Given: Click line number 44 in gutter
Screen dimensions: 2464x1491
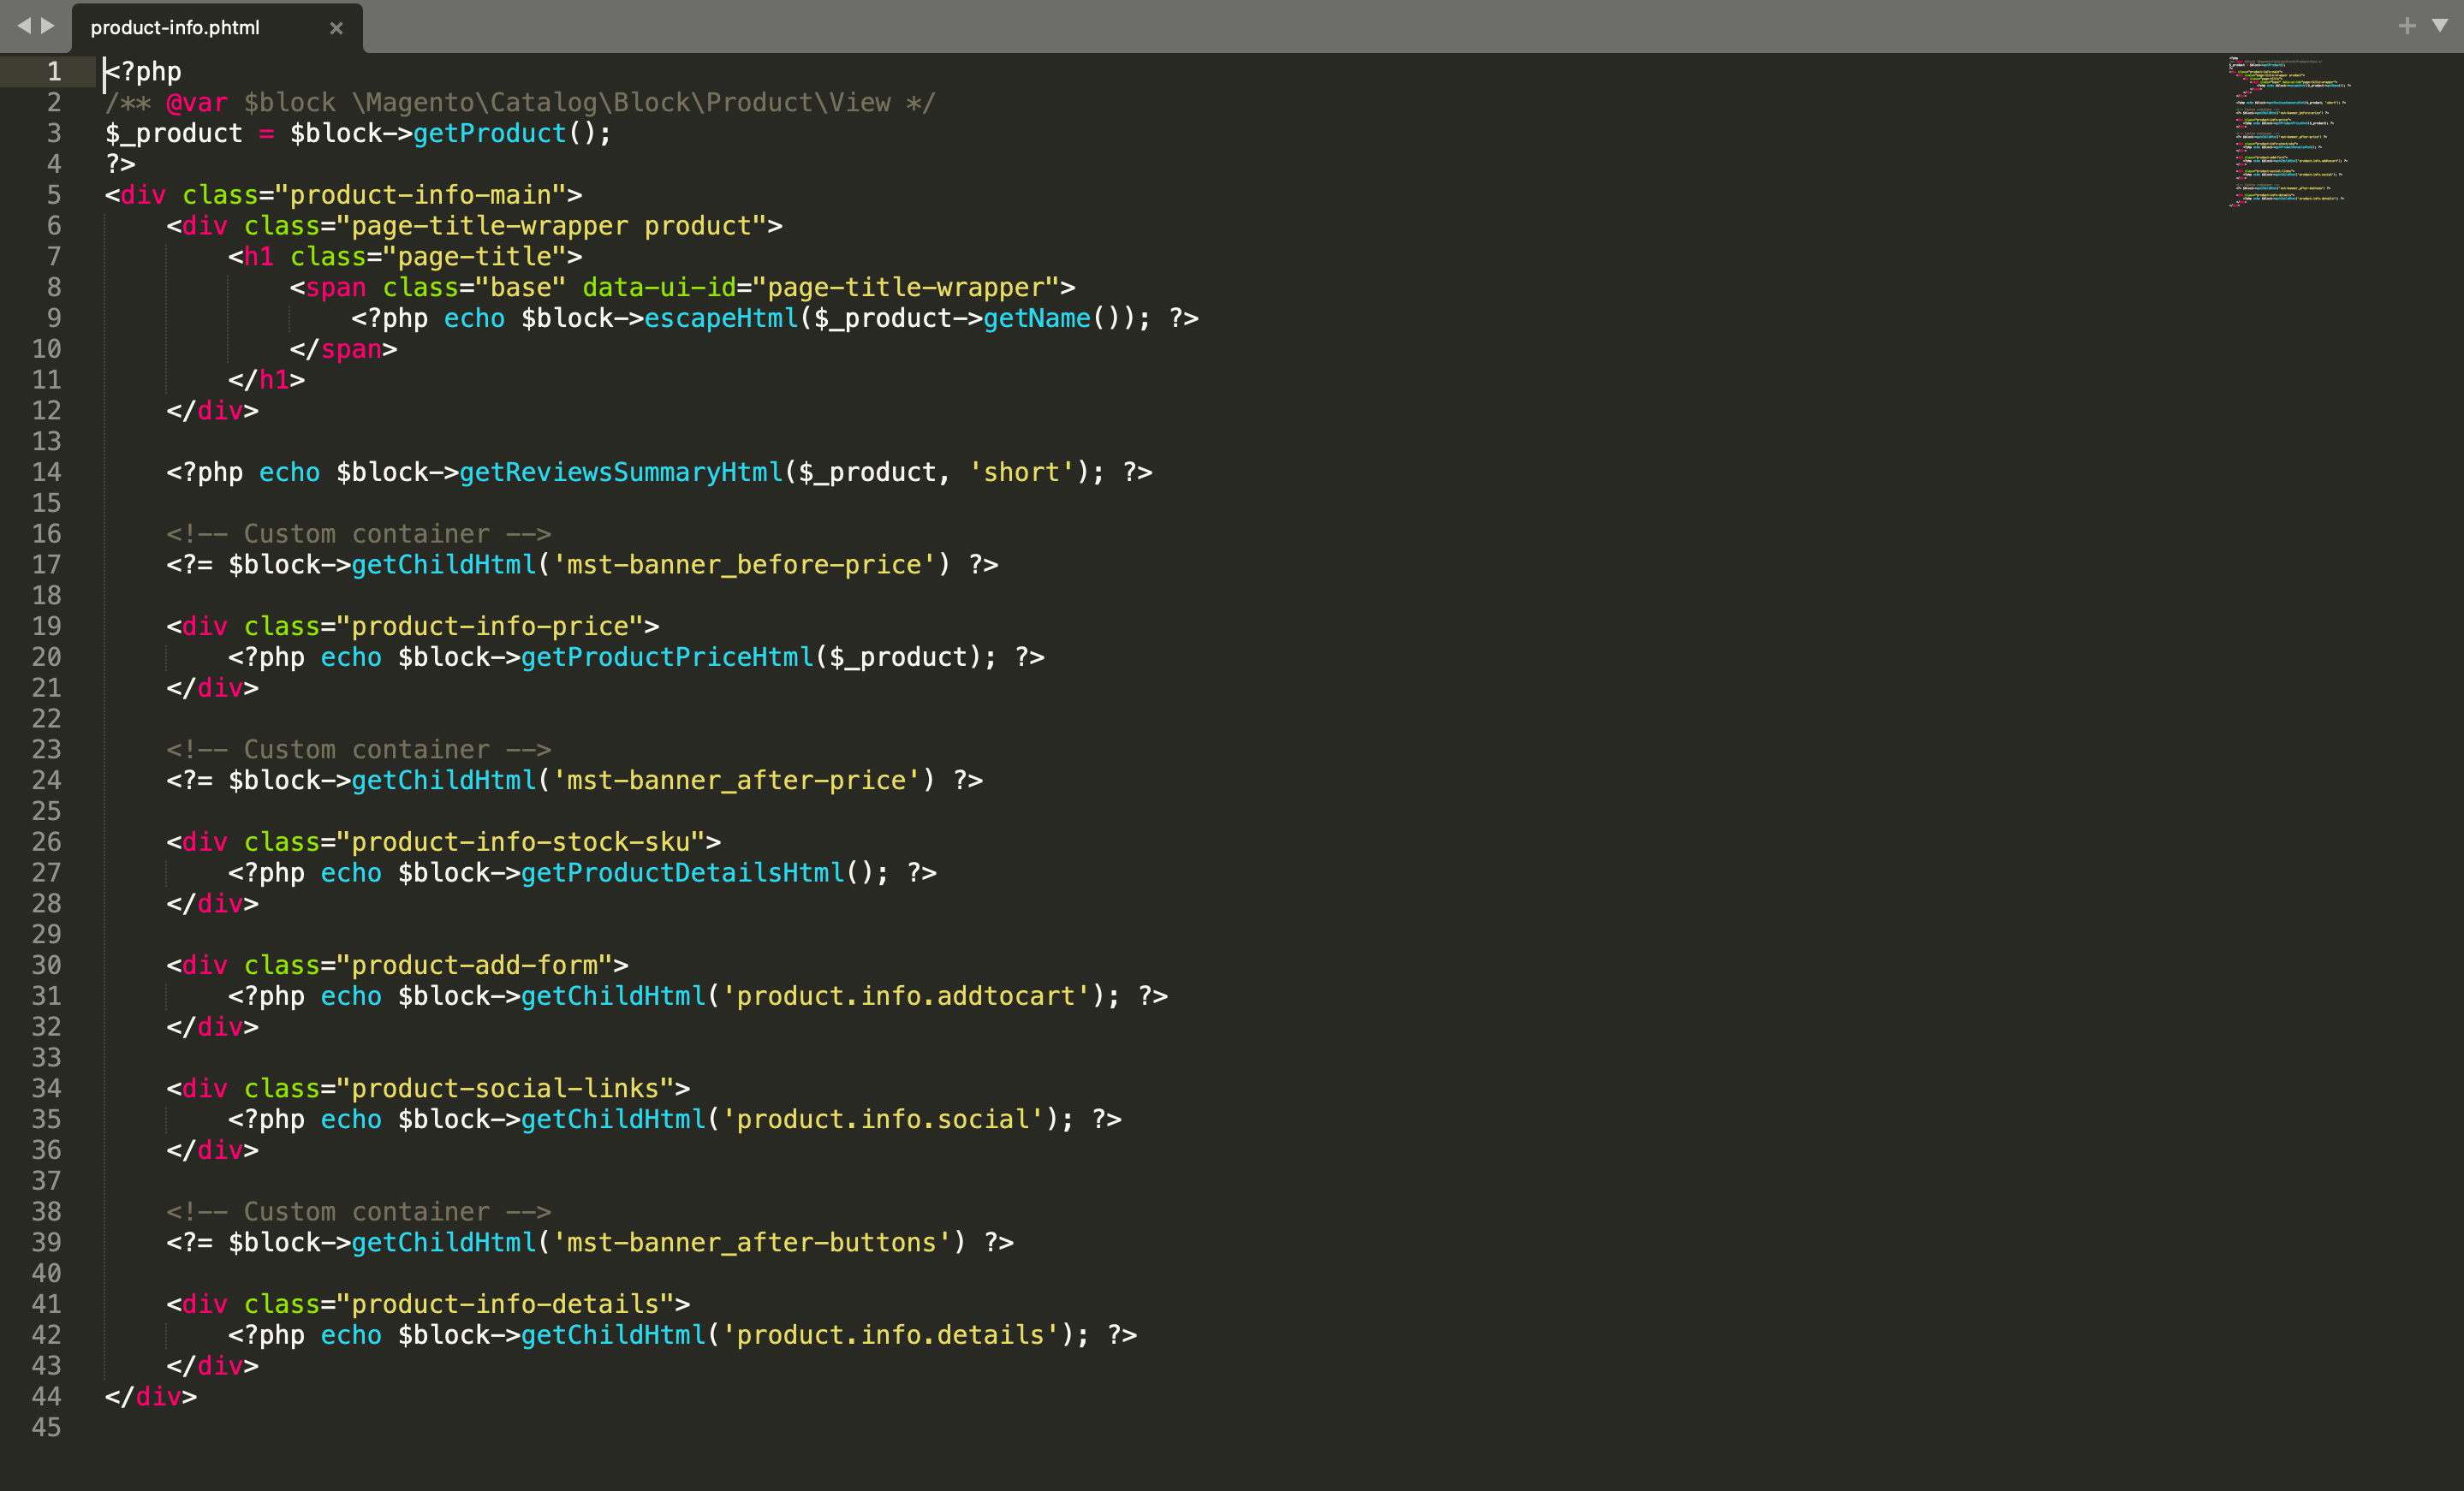Looking at the screenshot, I should click(46, 1396).
